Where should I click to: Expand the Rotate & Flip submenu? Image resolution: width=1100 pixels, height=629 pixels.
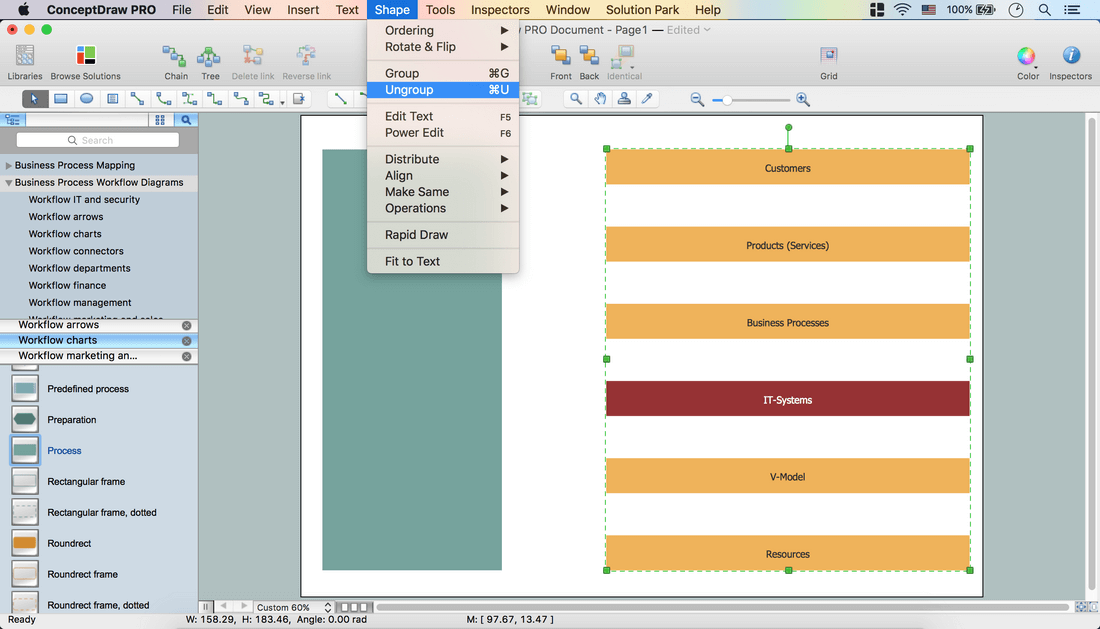443,47
